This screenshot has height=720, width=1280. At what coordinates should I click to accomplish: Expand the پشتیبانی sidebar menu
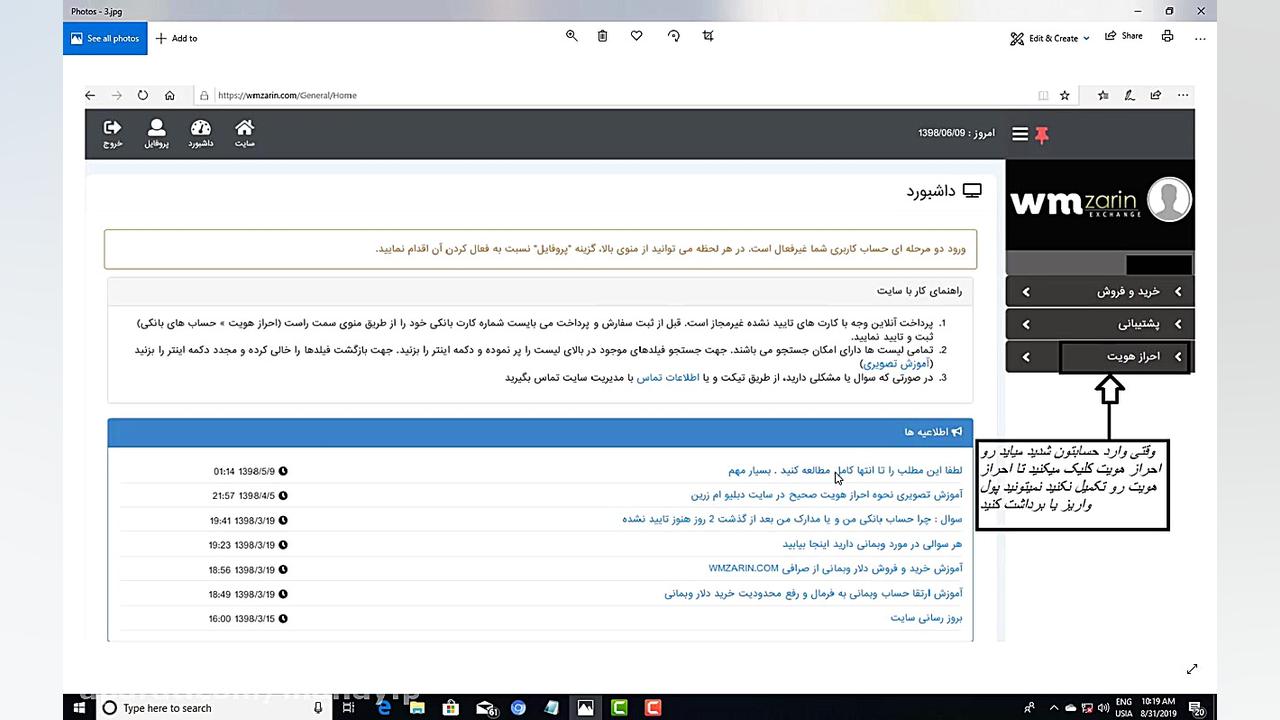(x=1100, y=324)
